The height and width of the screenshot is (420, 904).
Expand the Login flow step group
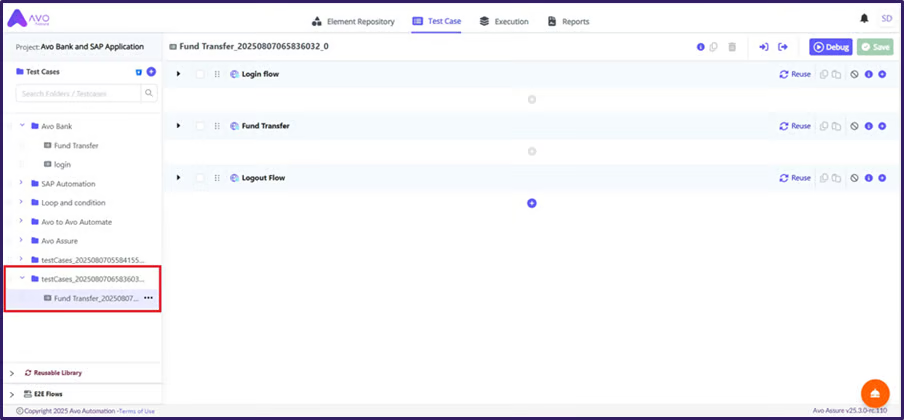[179, 74]
